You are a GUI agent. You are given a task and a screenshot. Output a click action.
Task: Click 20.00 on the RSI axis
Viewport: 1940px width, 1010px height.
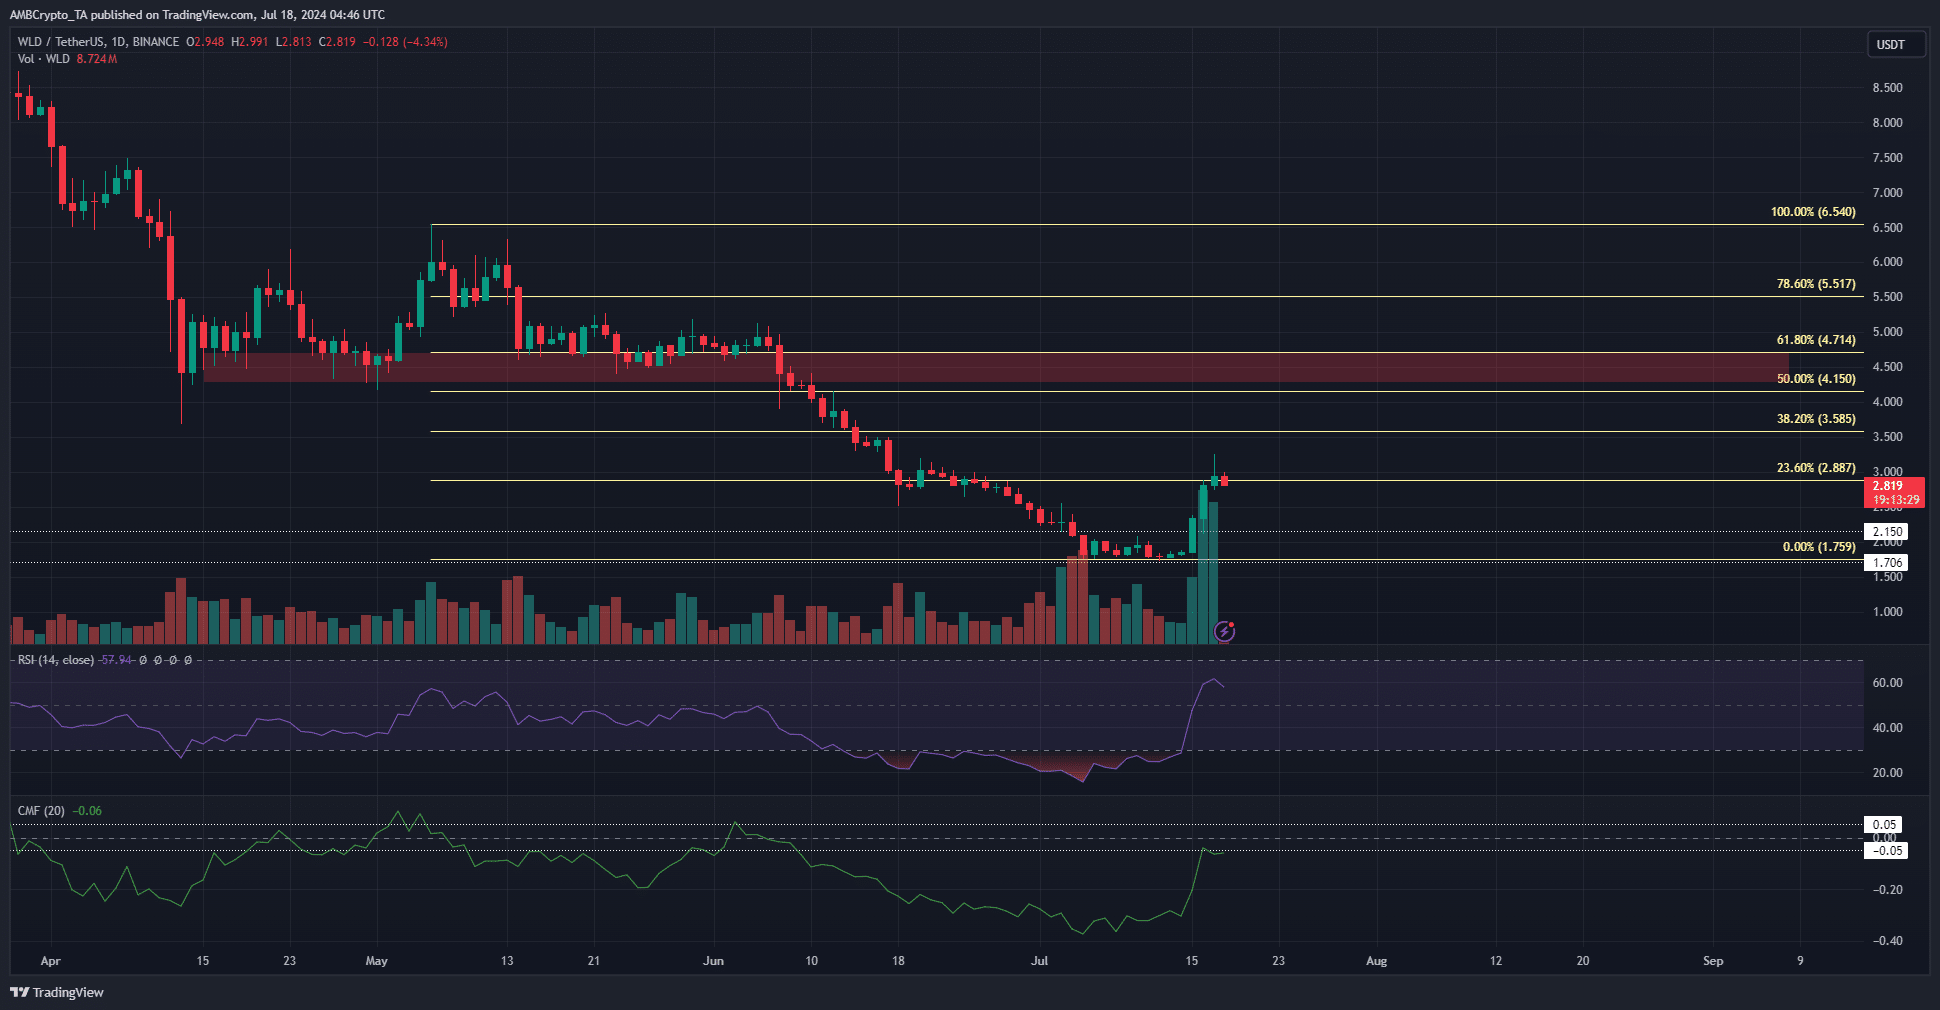click(x=1887, y=773)
